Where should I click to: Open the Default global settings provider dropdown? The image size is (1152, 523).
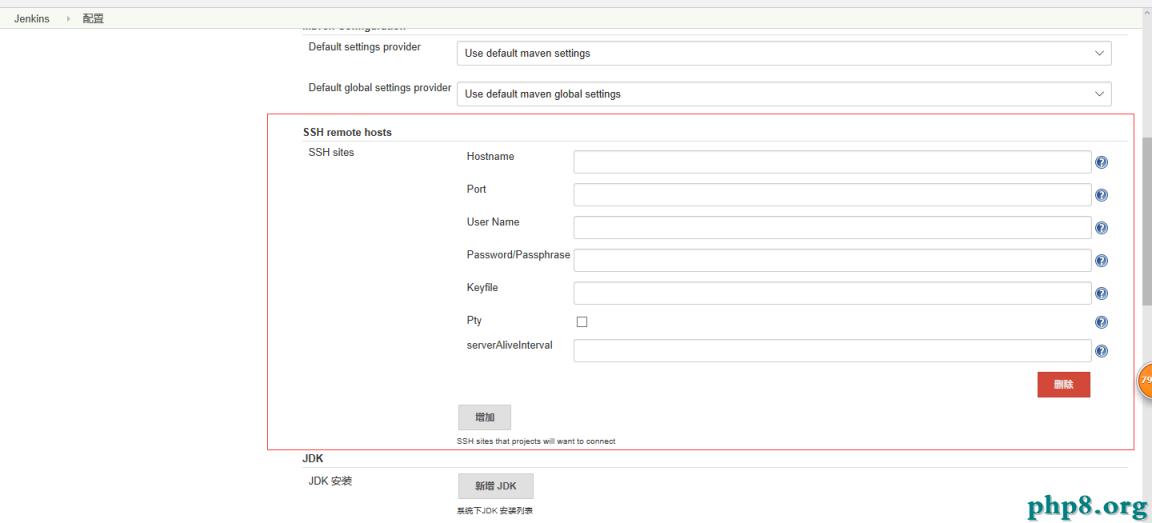click(784, 94)
